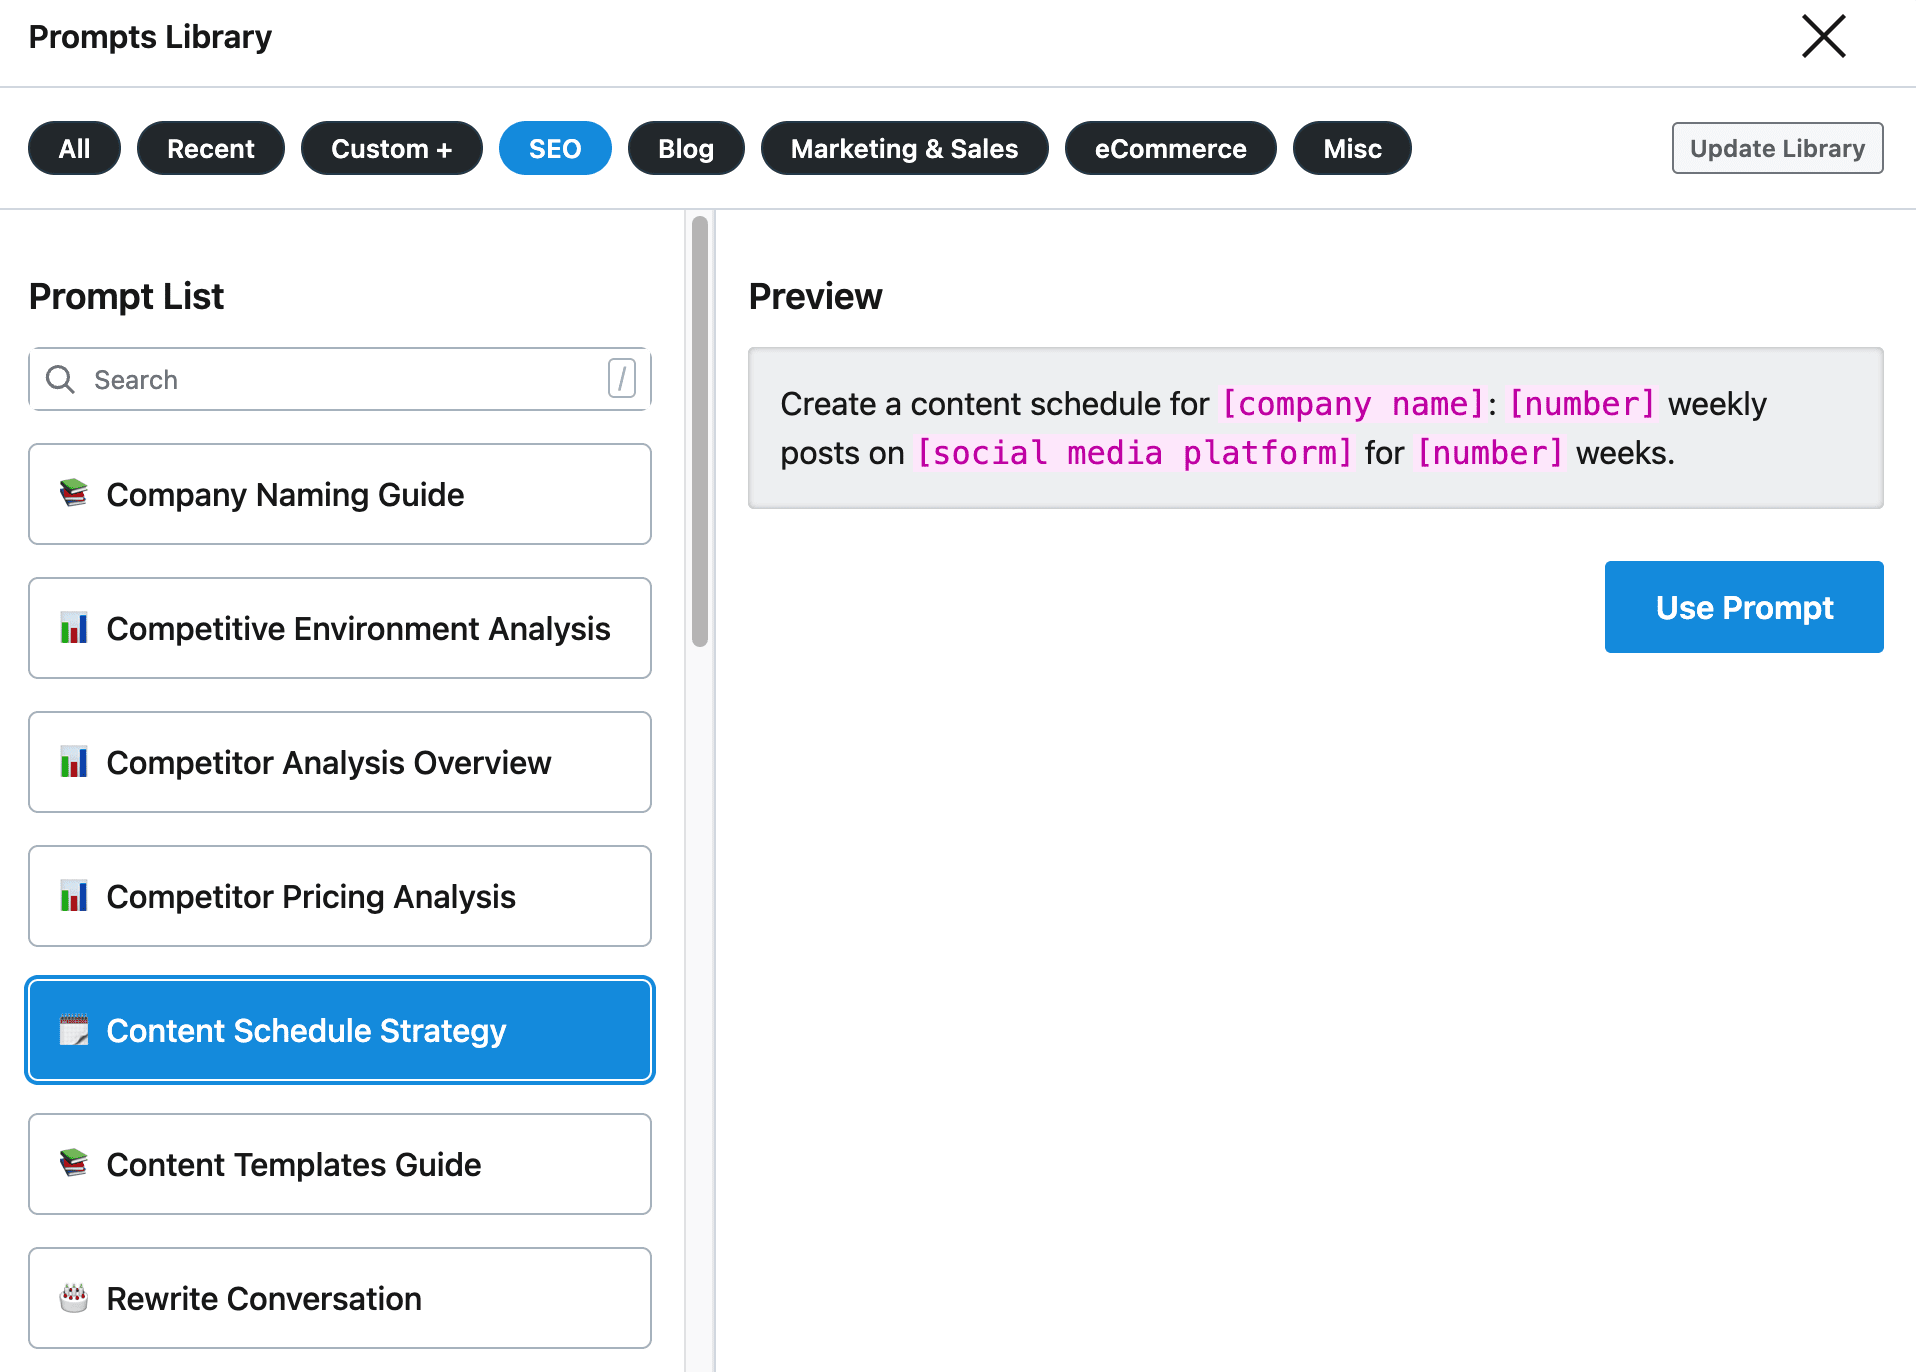Click the magnifier icon in the search box

click(x=61, y=379)
